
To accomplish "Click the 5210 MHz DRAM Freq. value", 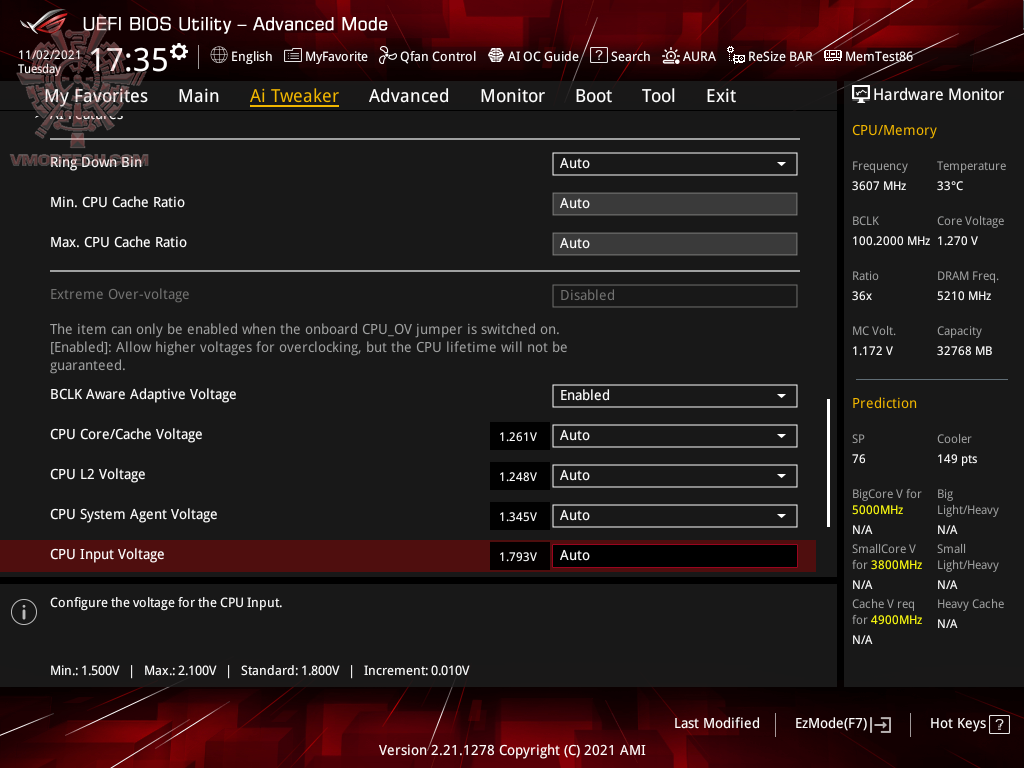I will [964, 296].
